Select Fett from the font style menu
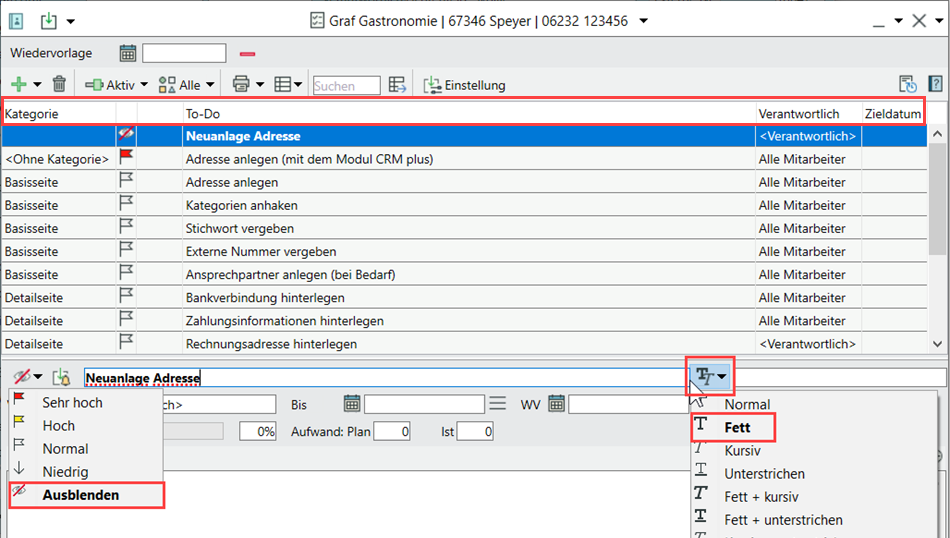The image size is (950, 538). click(x=737, y=427)
